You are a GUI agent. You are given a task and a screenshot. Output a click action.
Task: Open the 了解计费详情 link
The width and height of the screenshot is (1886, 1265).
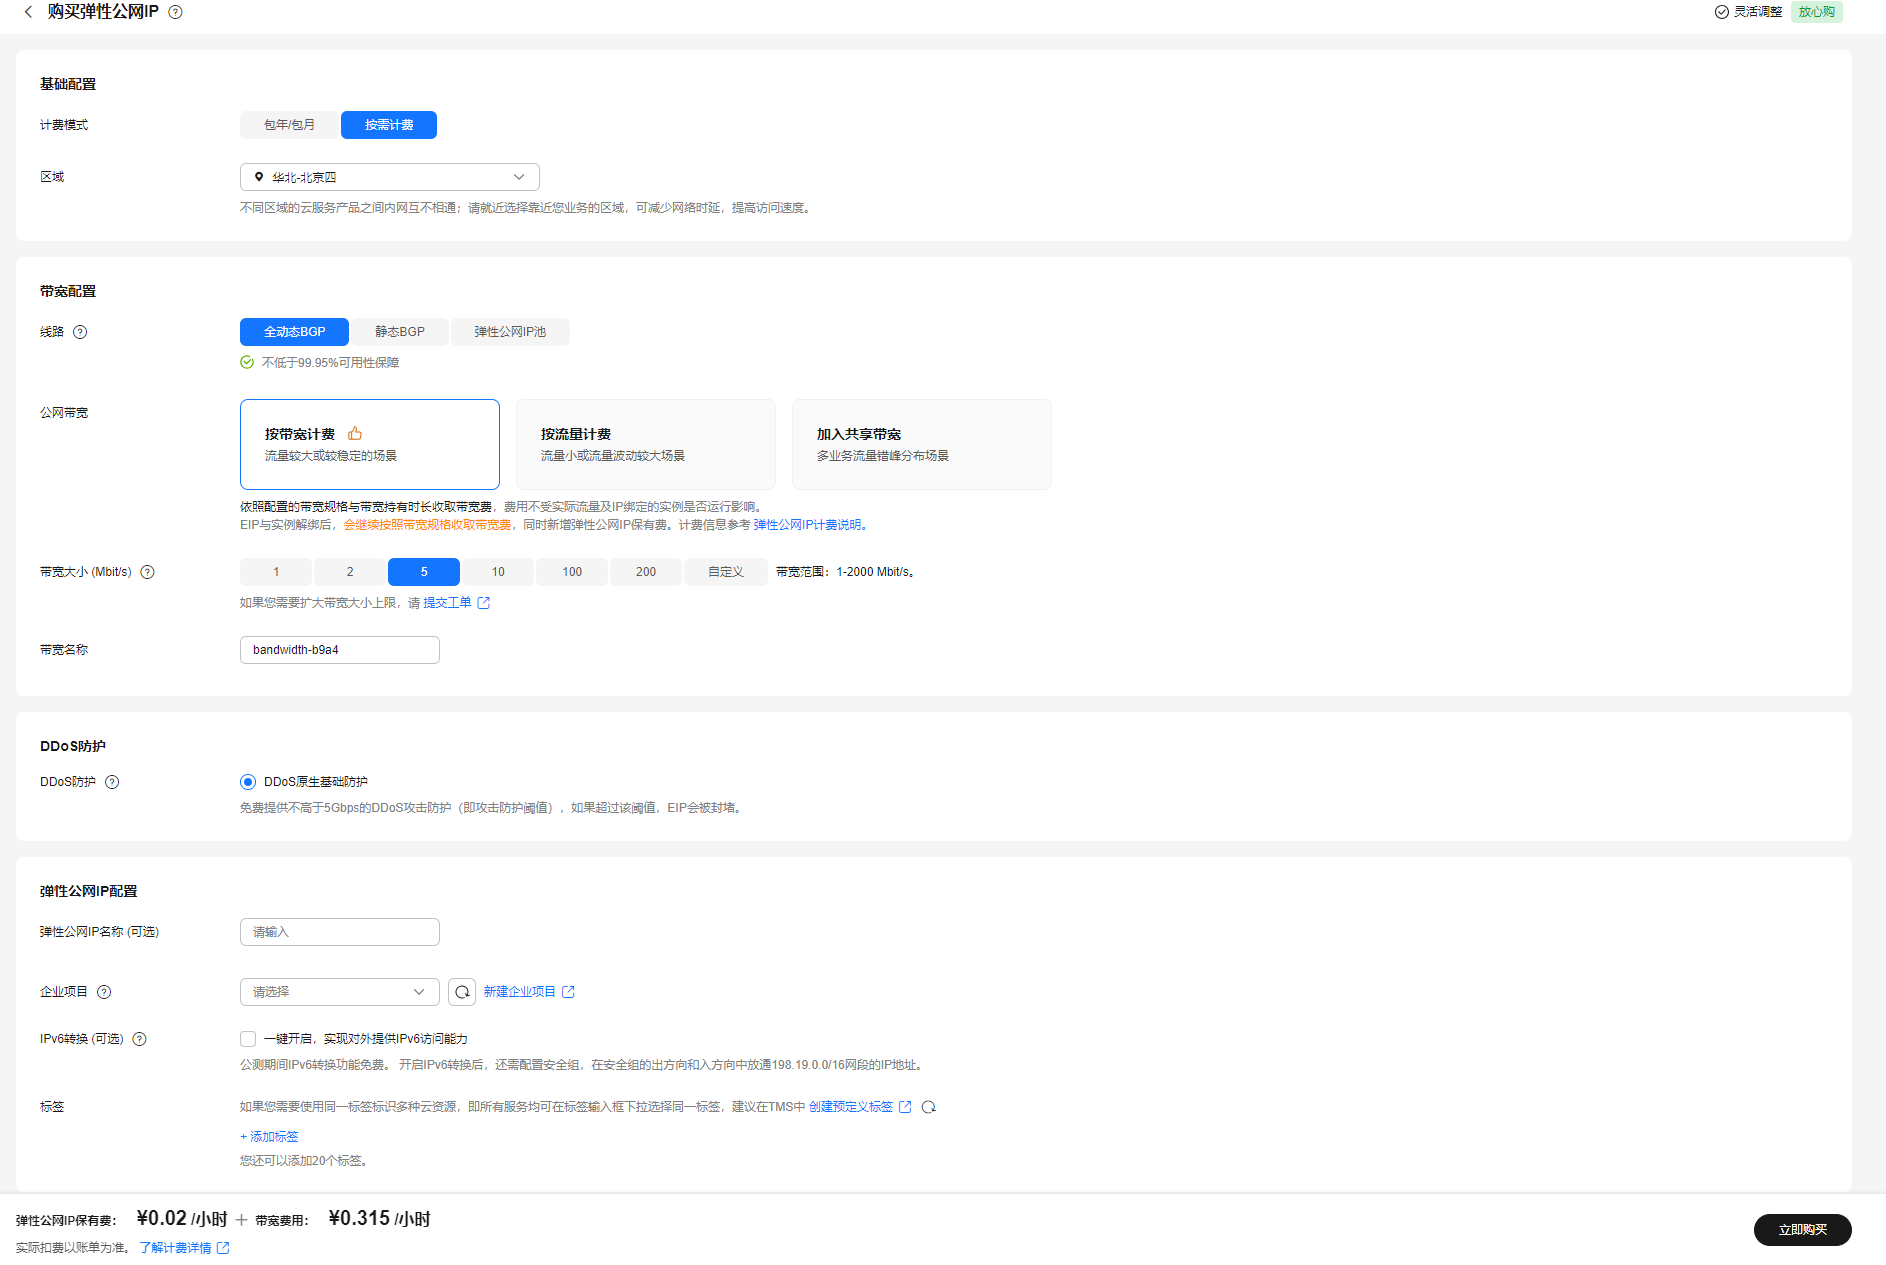(x=176, y=1248)
